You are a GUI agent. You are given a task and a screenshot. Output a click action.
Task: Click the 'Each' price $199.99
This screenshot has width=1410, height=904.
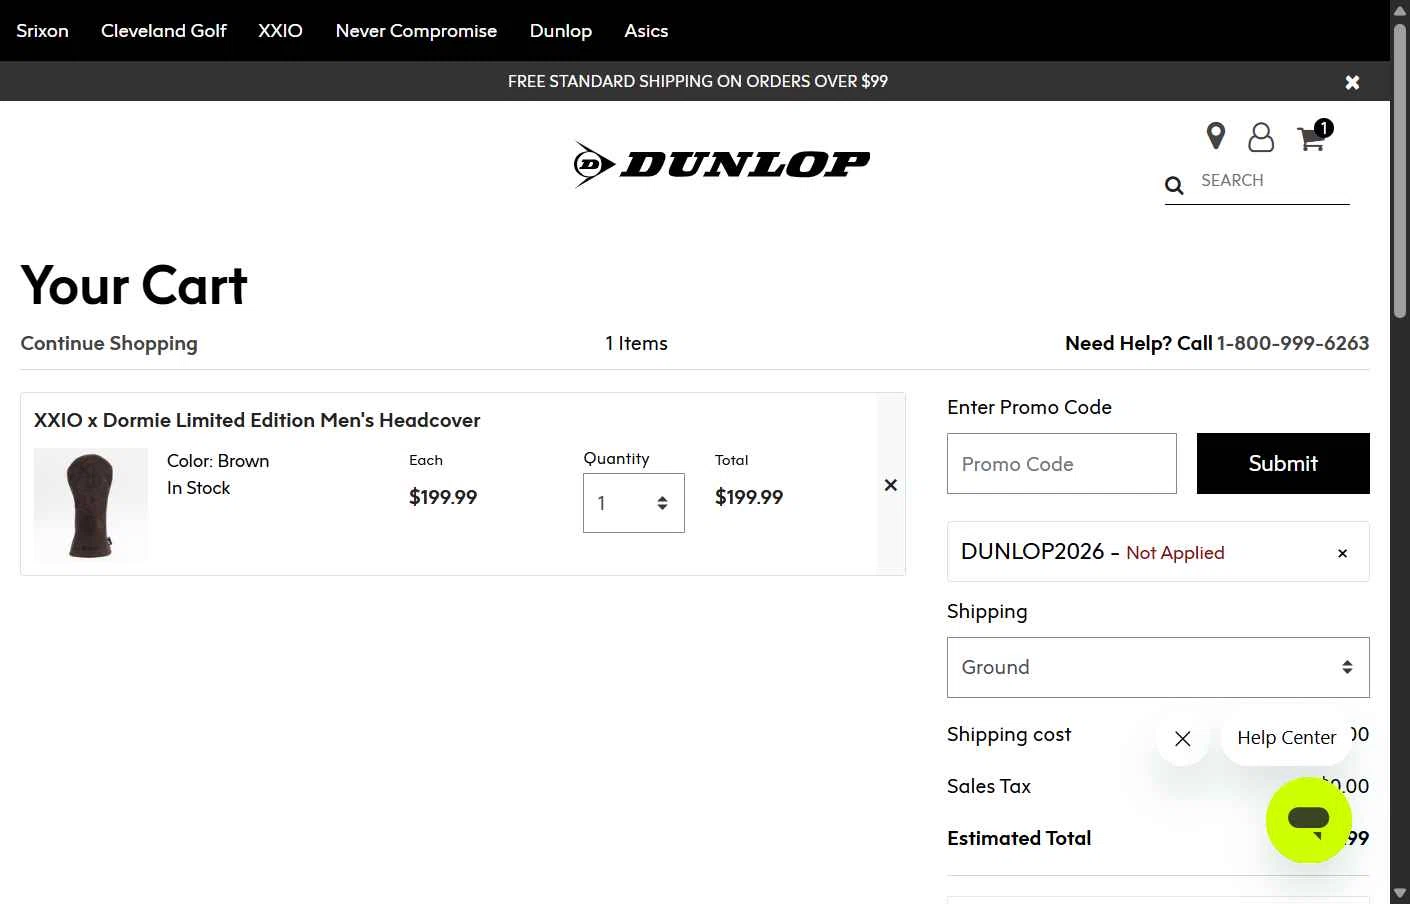pos(443,497)
